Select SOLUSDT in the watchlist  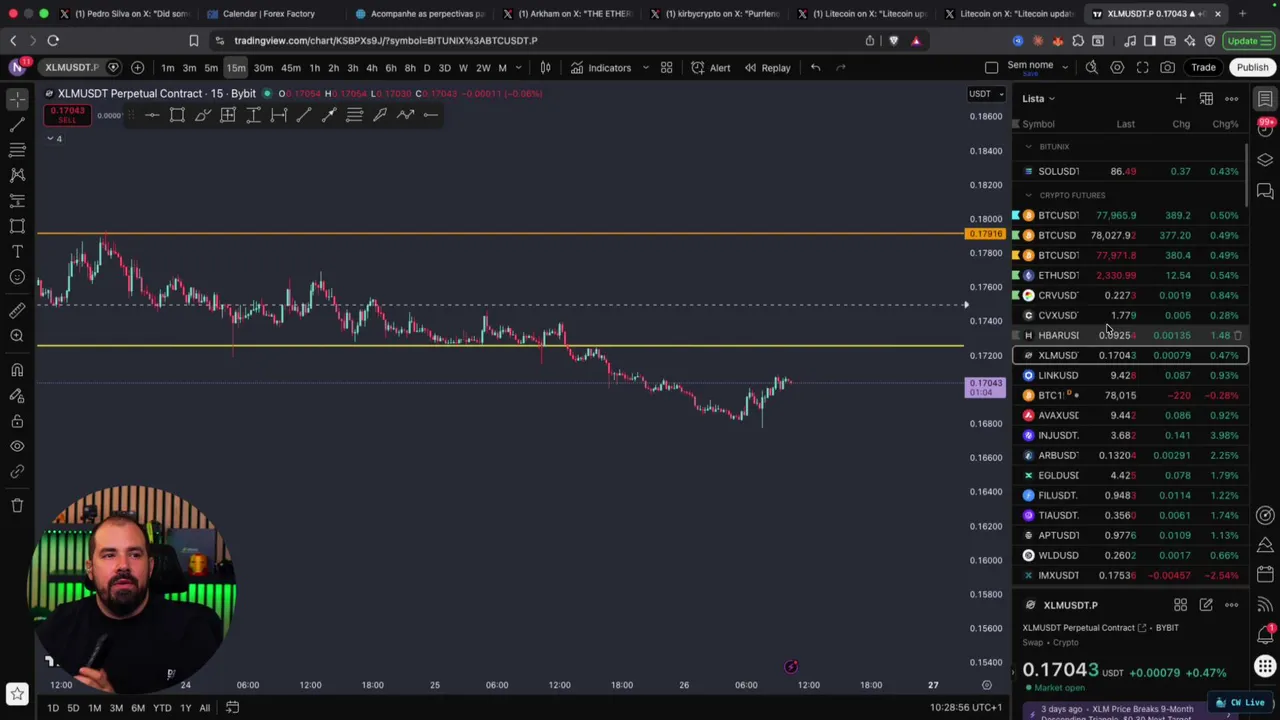(x=1130, y=171)
